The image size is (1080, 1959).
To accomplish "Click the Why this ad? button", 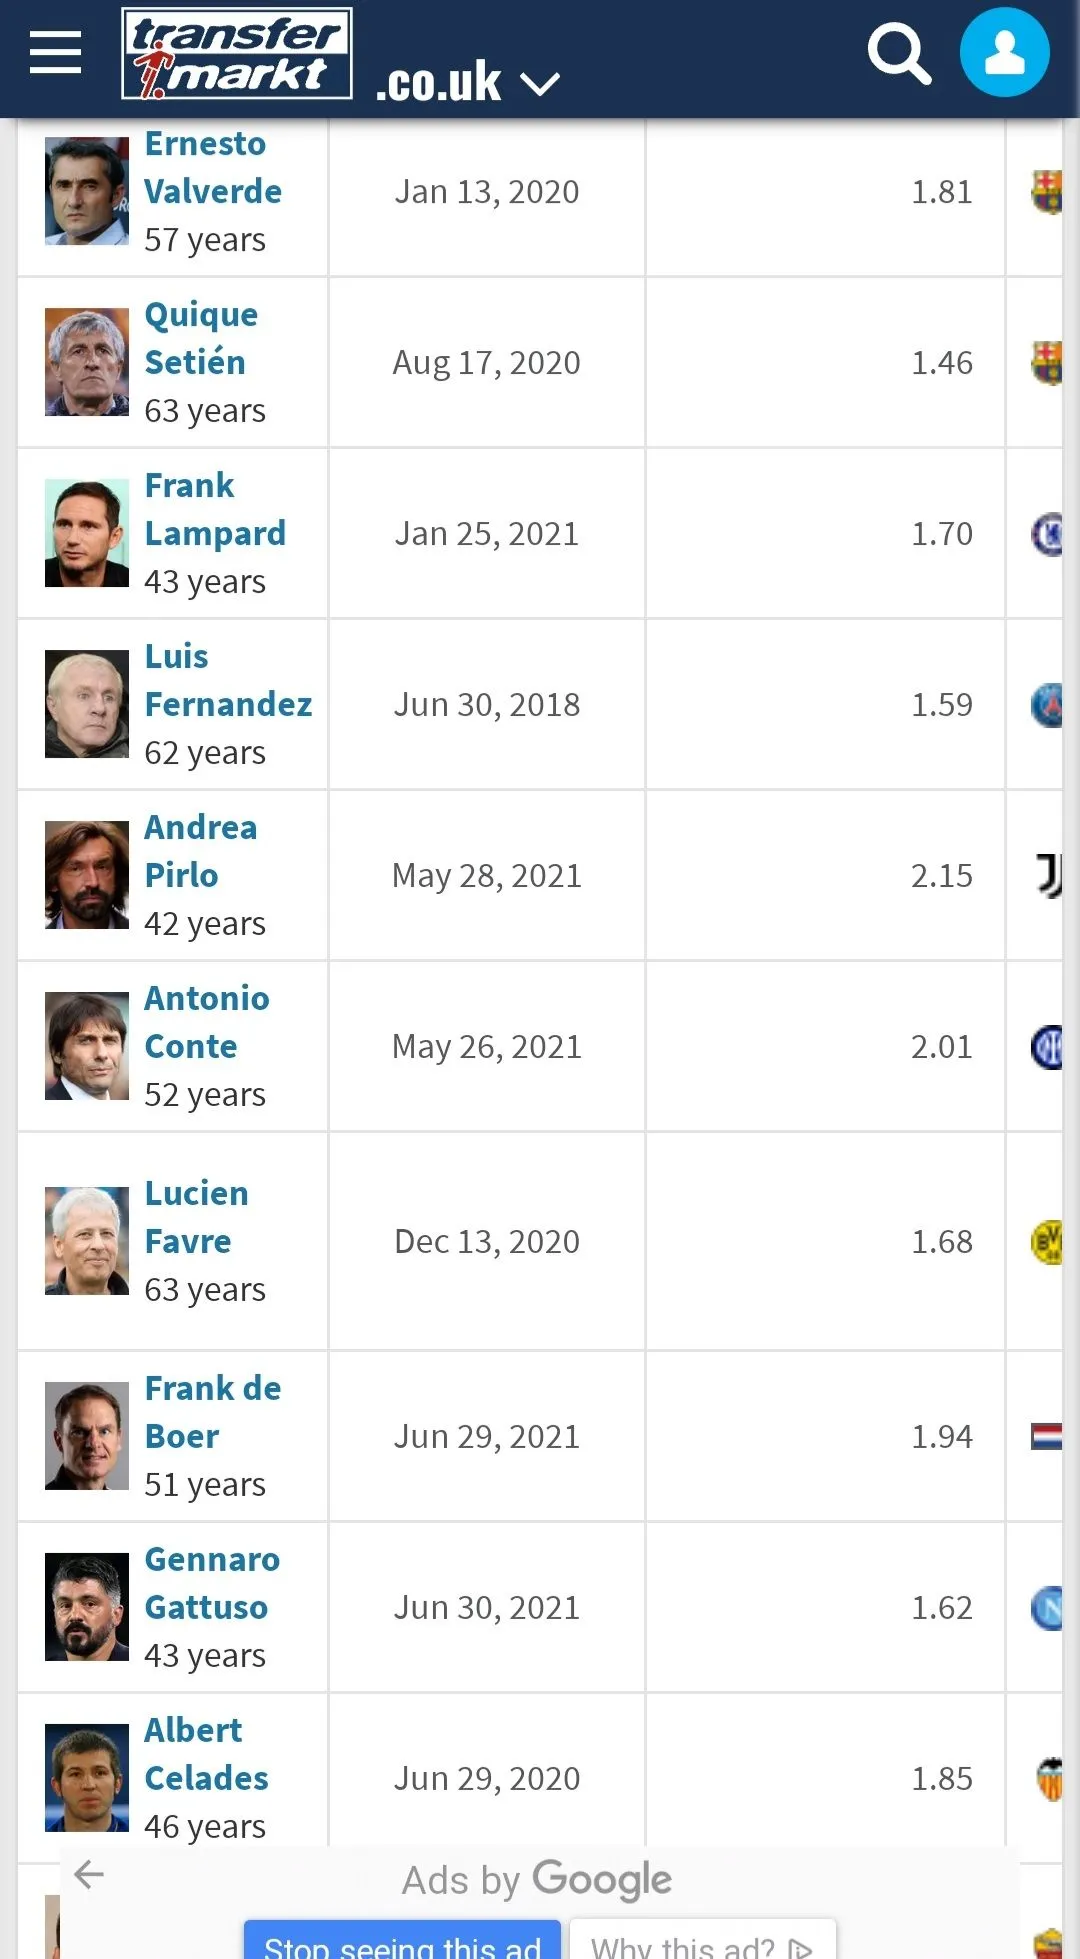I will point(702,1942).
